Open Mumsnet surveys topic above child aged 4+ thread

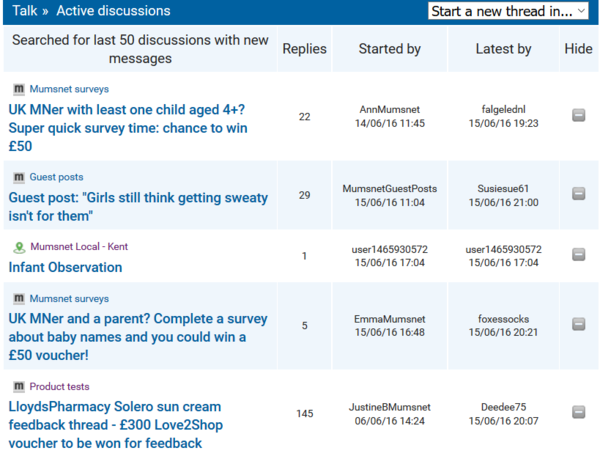(69, 89)
